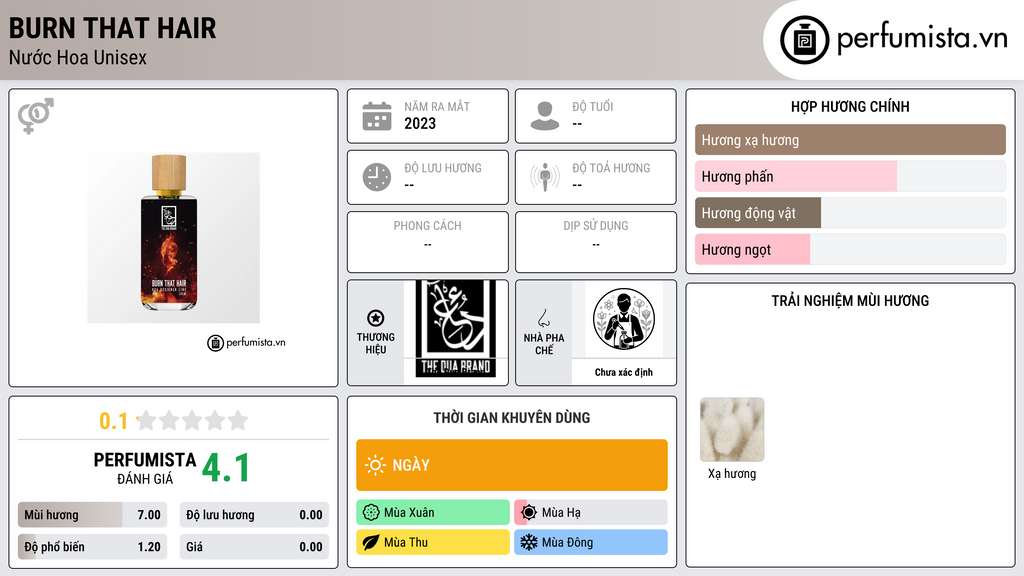Click the Mùi hương 7.00 score bar
This screenshot has height=576, width=1024.
point(93,515)
